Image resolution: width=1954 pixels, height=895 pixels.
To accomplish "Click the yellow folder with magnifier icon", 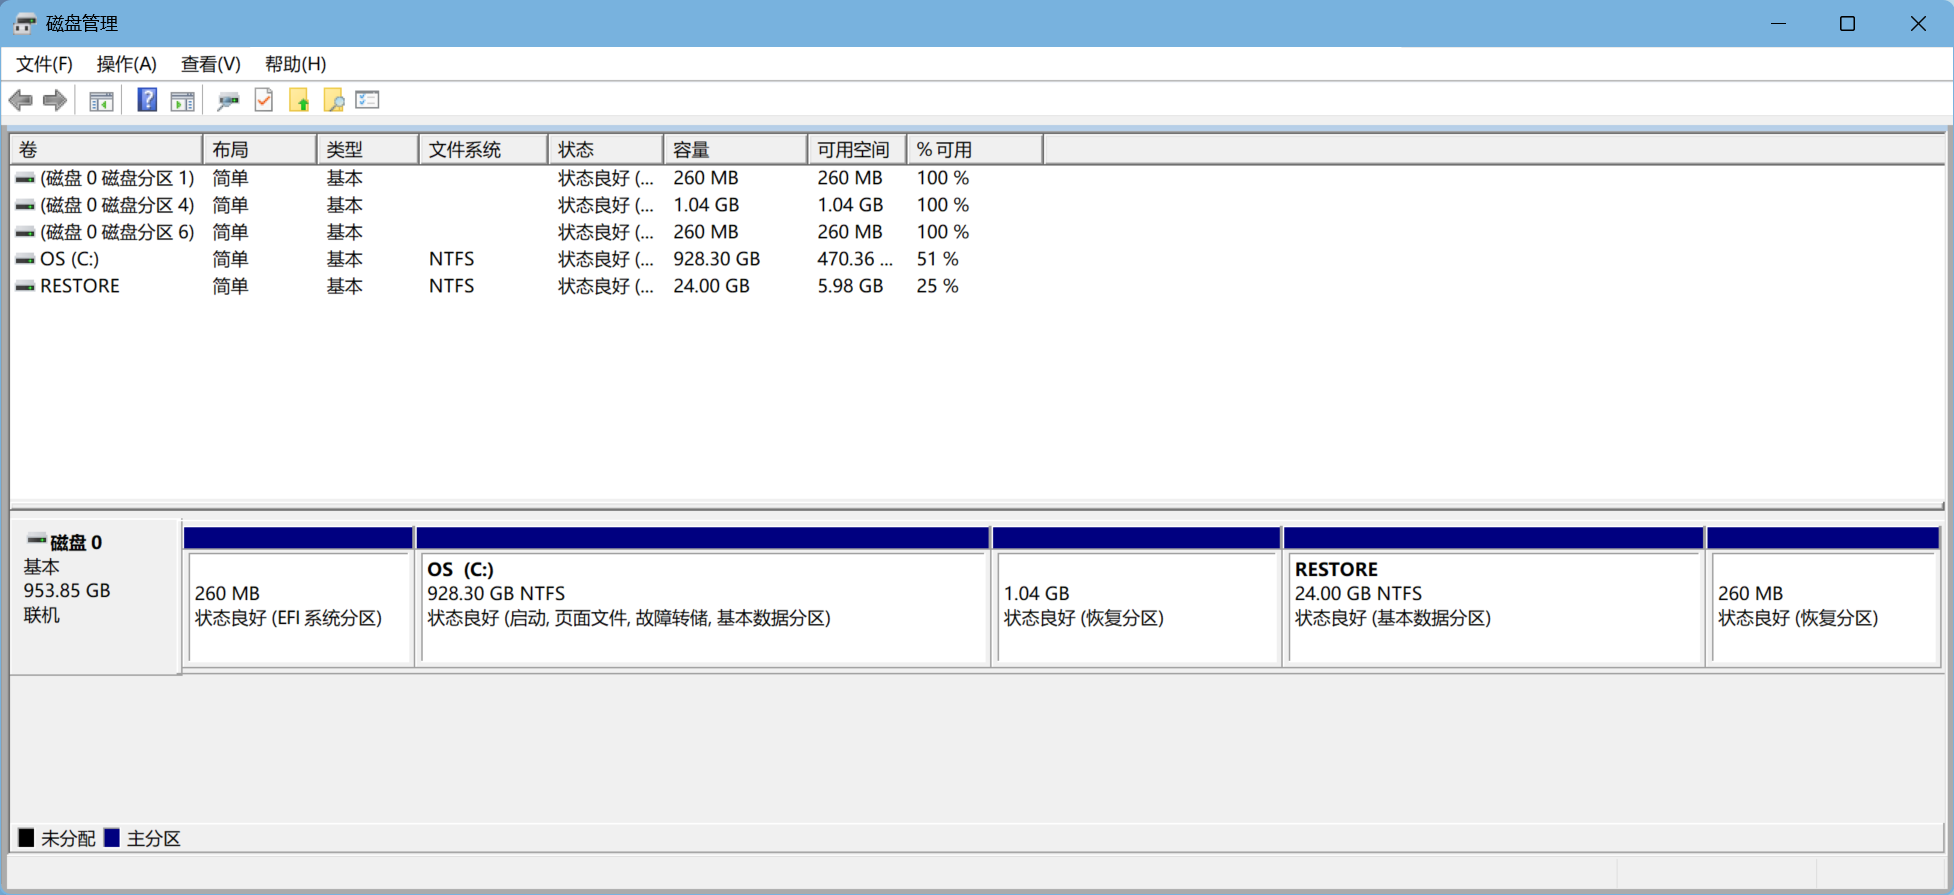I will [x=333, y=100].
